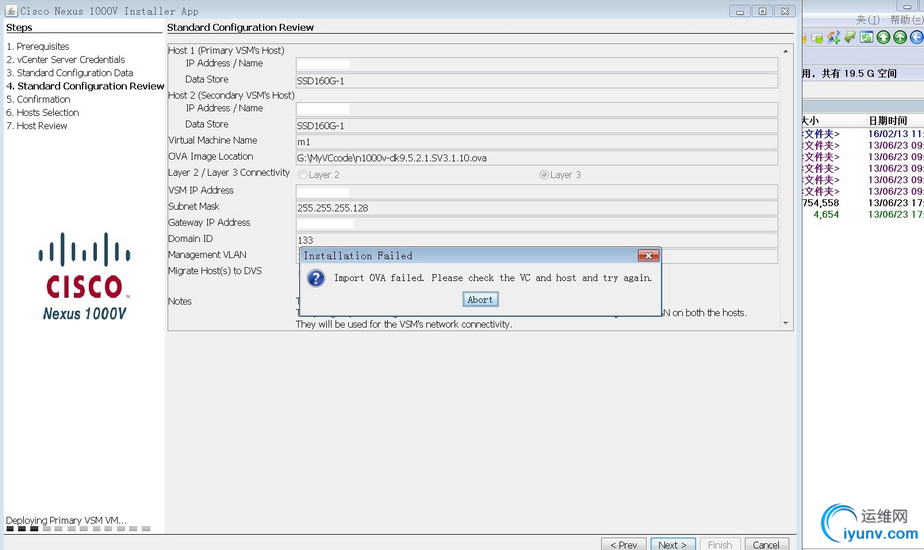The width and height of the screenshot is (924, 550).
Task: Click the blue question mark icon in dialog
Action: [316, 278]
